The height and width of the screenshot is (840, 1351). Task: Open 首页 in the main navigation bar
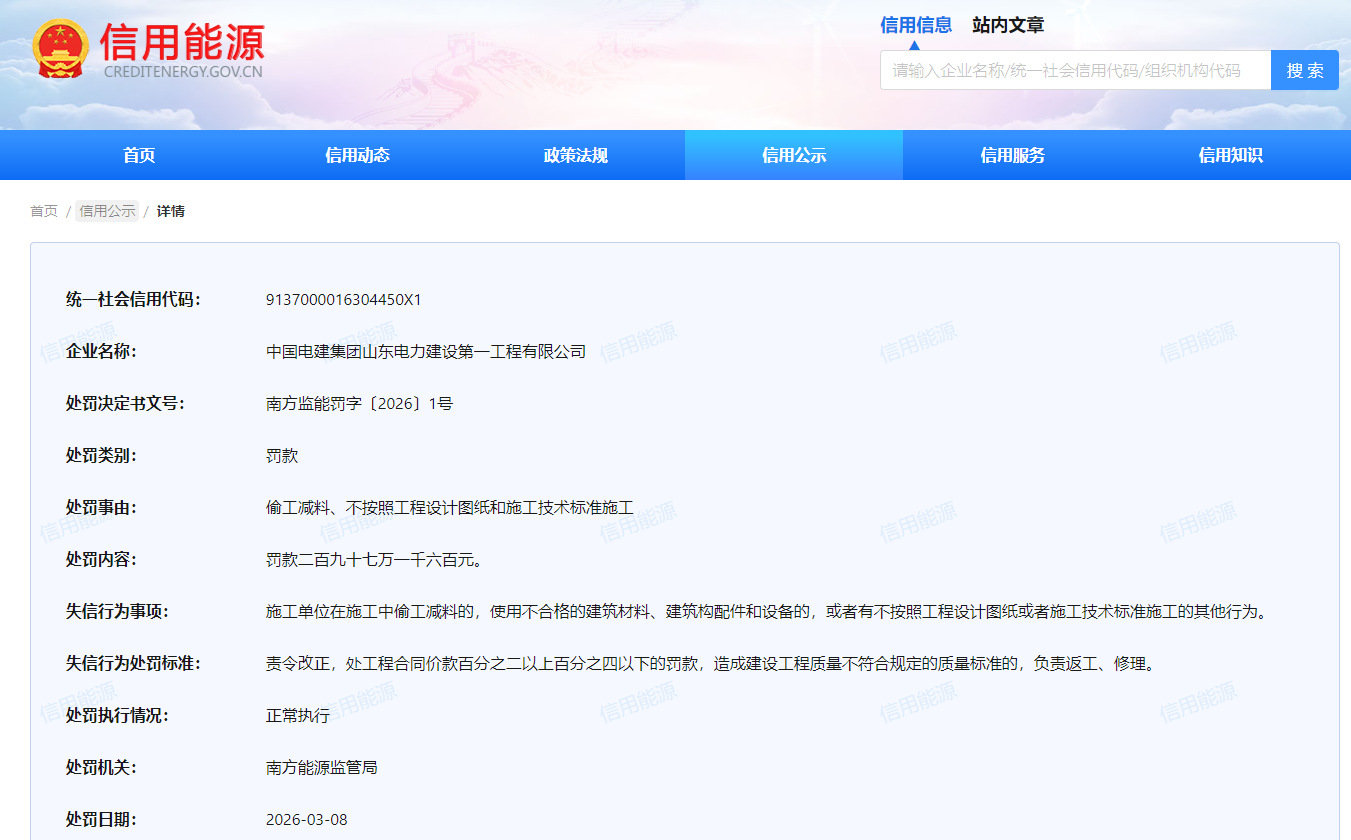[139, 155]
